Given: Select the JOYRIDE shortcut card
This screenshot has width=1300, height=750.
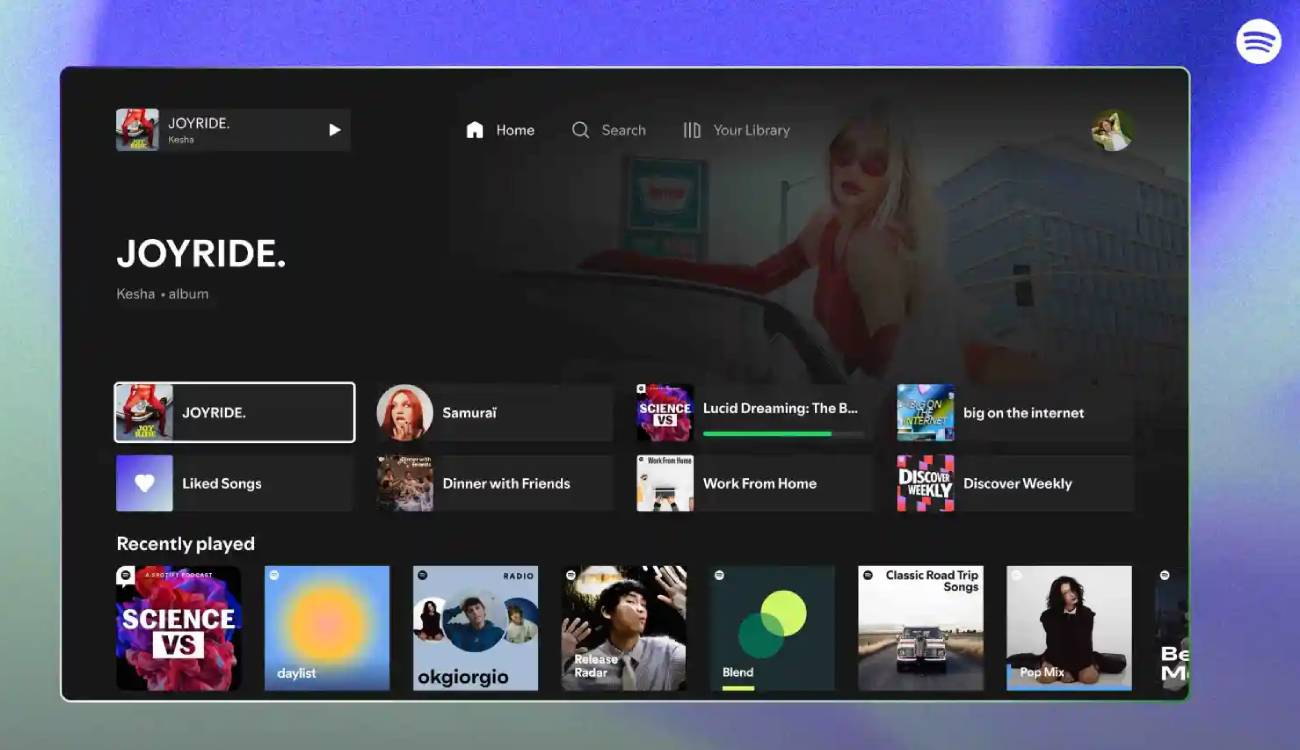Looking at the screenshot, I should pyautogui.click(x=233, y=412).
